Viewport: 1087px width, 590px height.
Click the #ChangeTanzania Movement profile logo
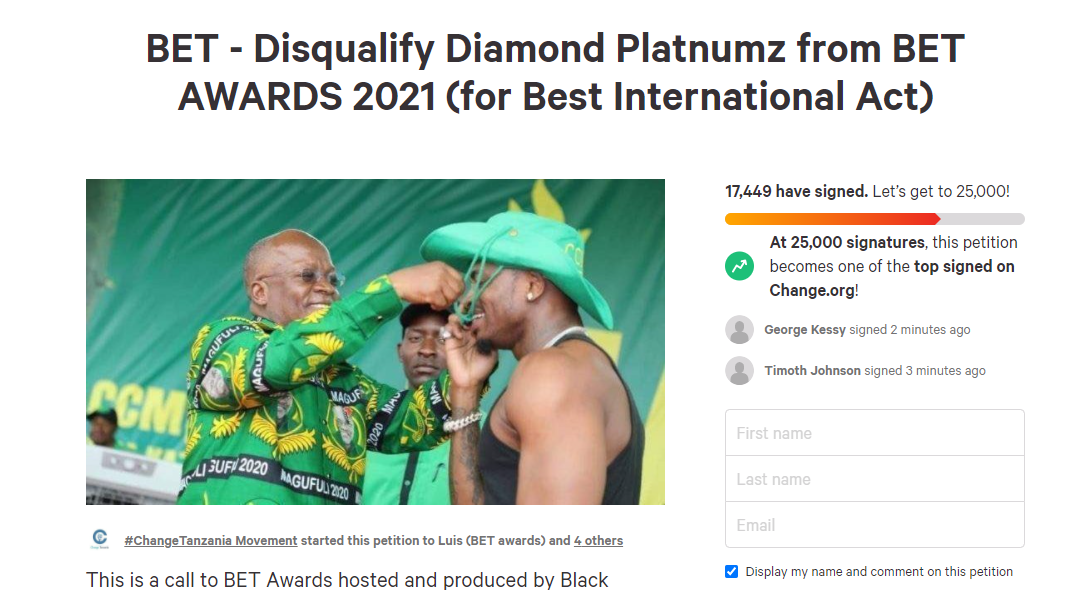pyautogui.click(x=100, y=540)
